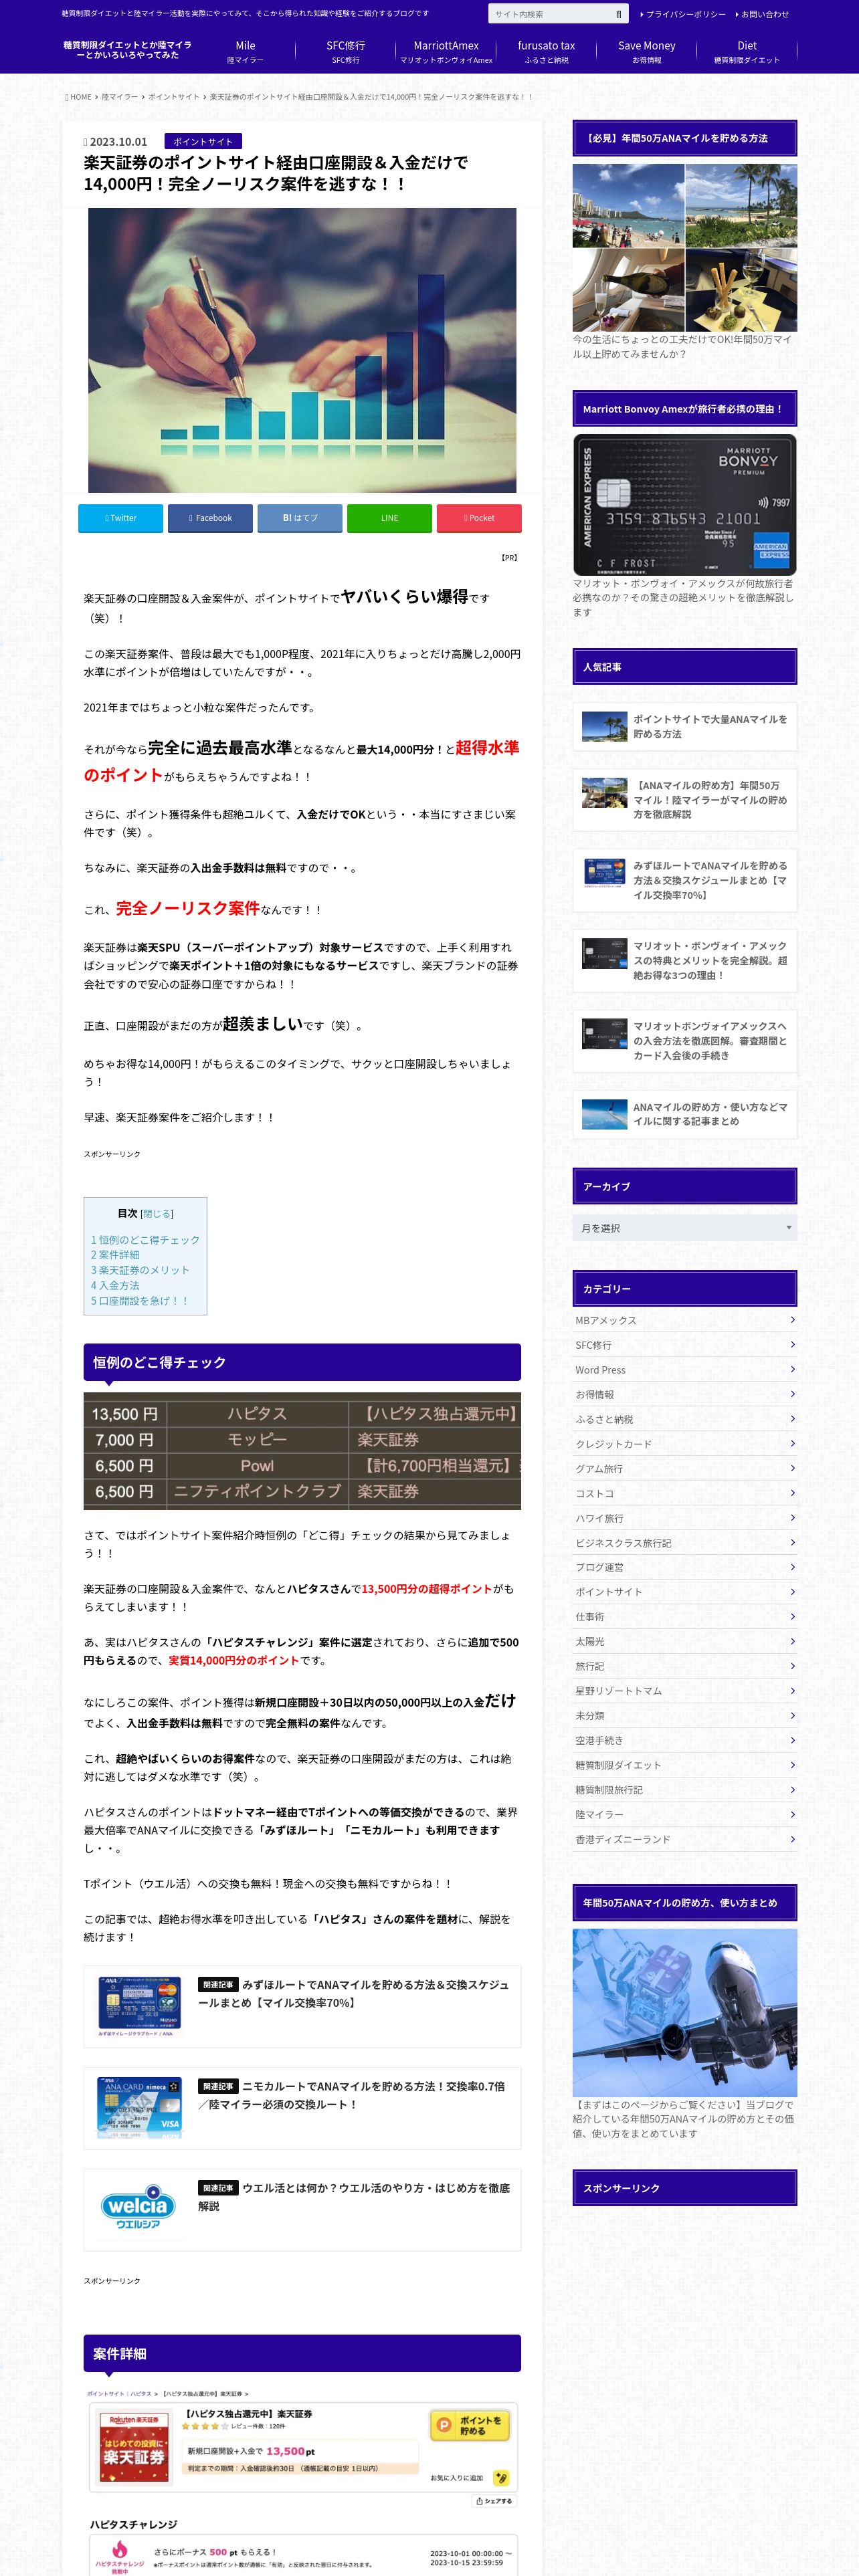
Task: Jump to 案件詳細 in contents
Action: point(115,1254)
